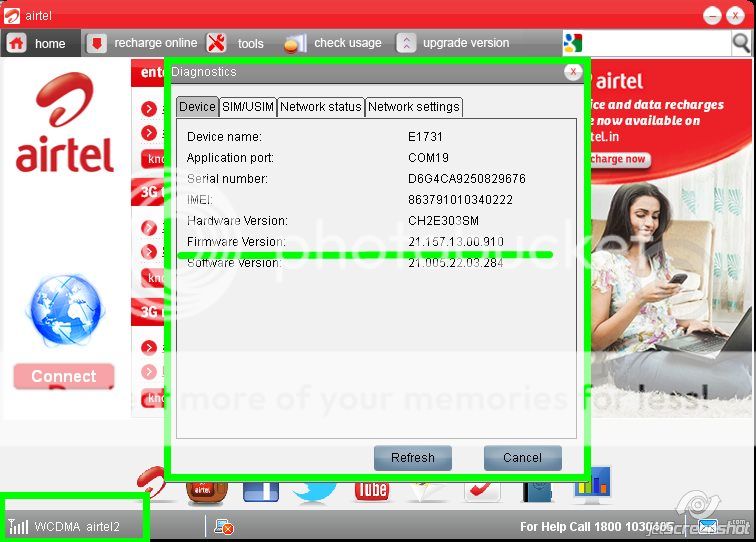Select the firmware version 21.157.13.00.910
The image size is (756, 542).
(x=456, y=242)
